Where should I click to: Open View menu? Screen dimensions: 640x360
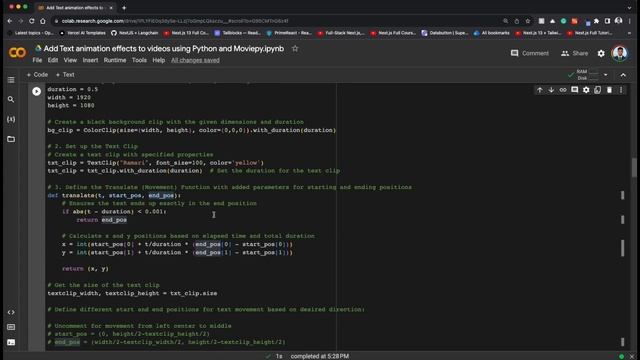(x=70, y=60)
